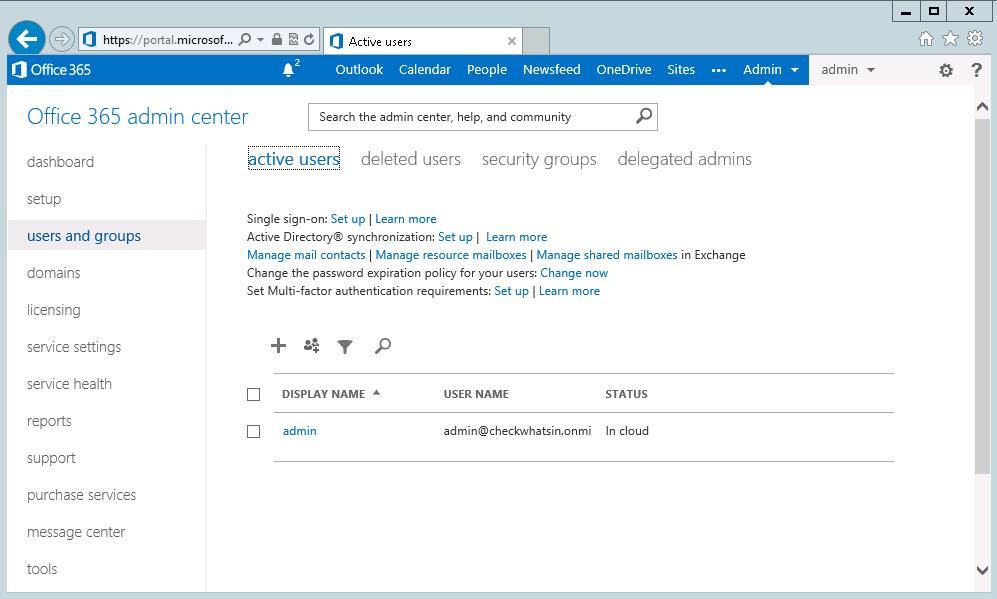Click the search magnifier in search box
Image resolution: width=997 pixels, height=599 pixels.
point(644,116)
